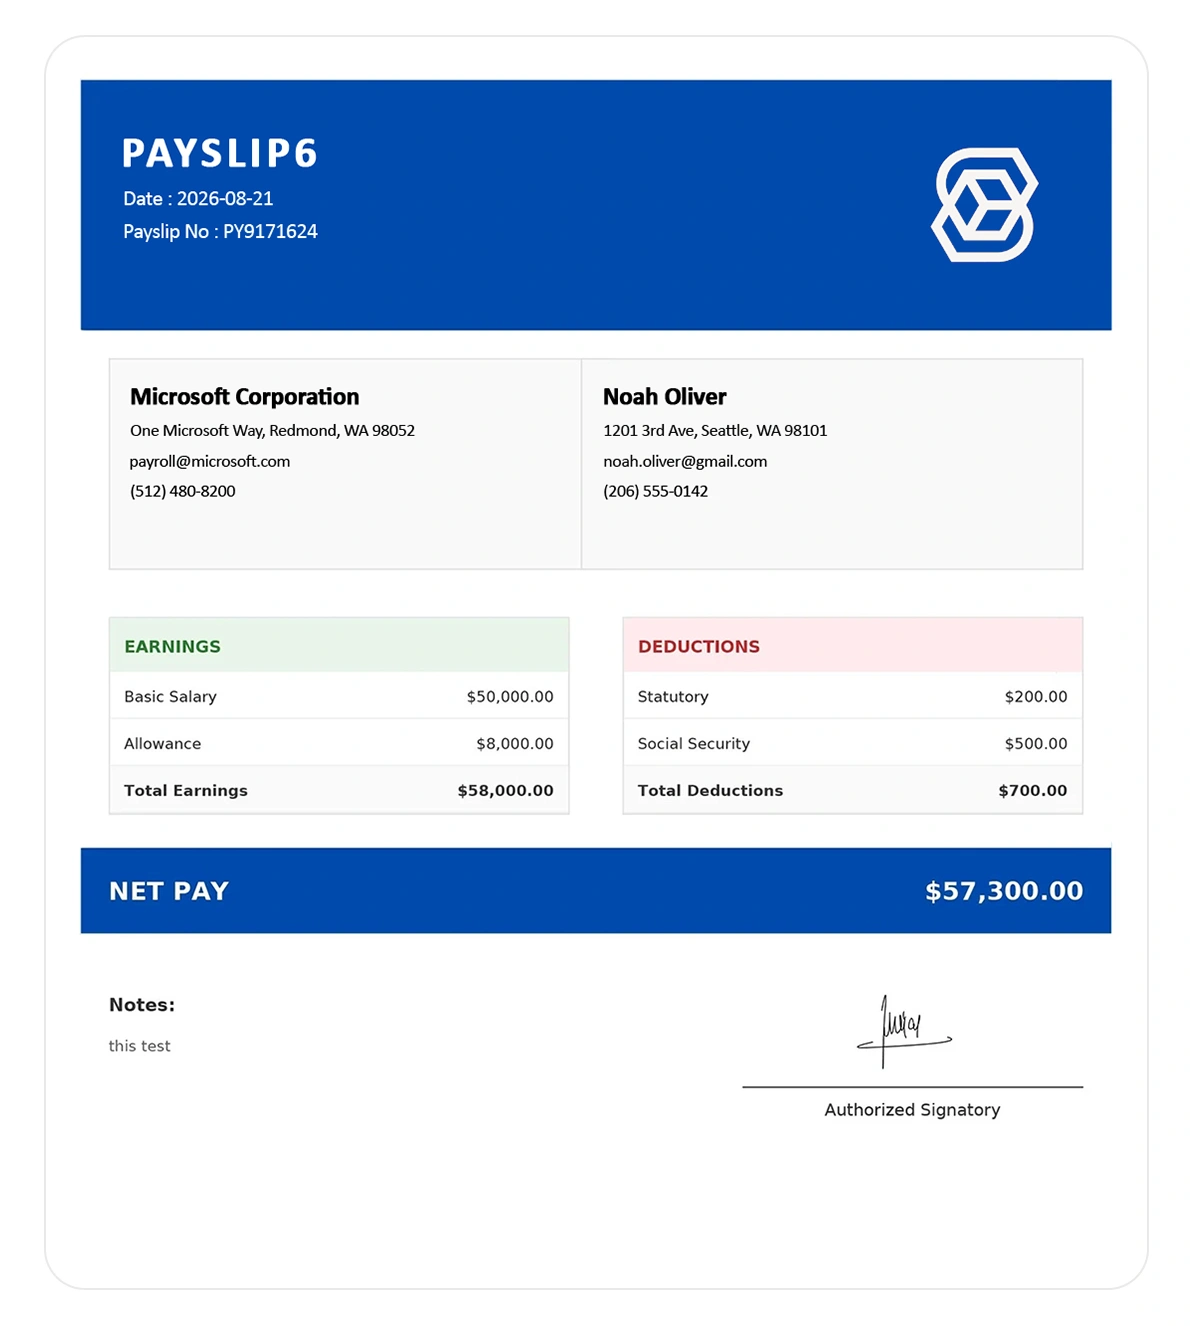Click the Statutory deduction label
This screenshot has width=1190, height=1326.
[673, 697]
